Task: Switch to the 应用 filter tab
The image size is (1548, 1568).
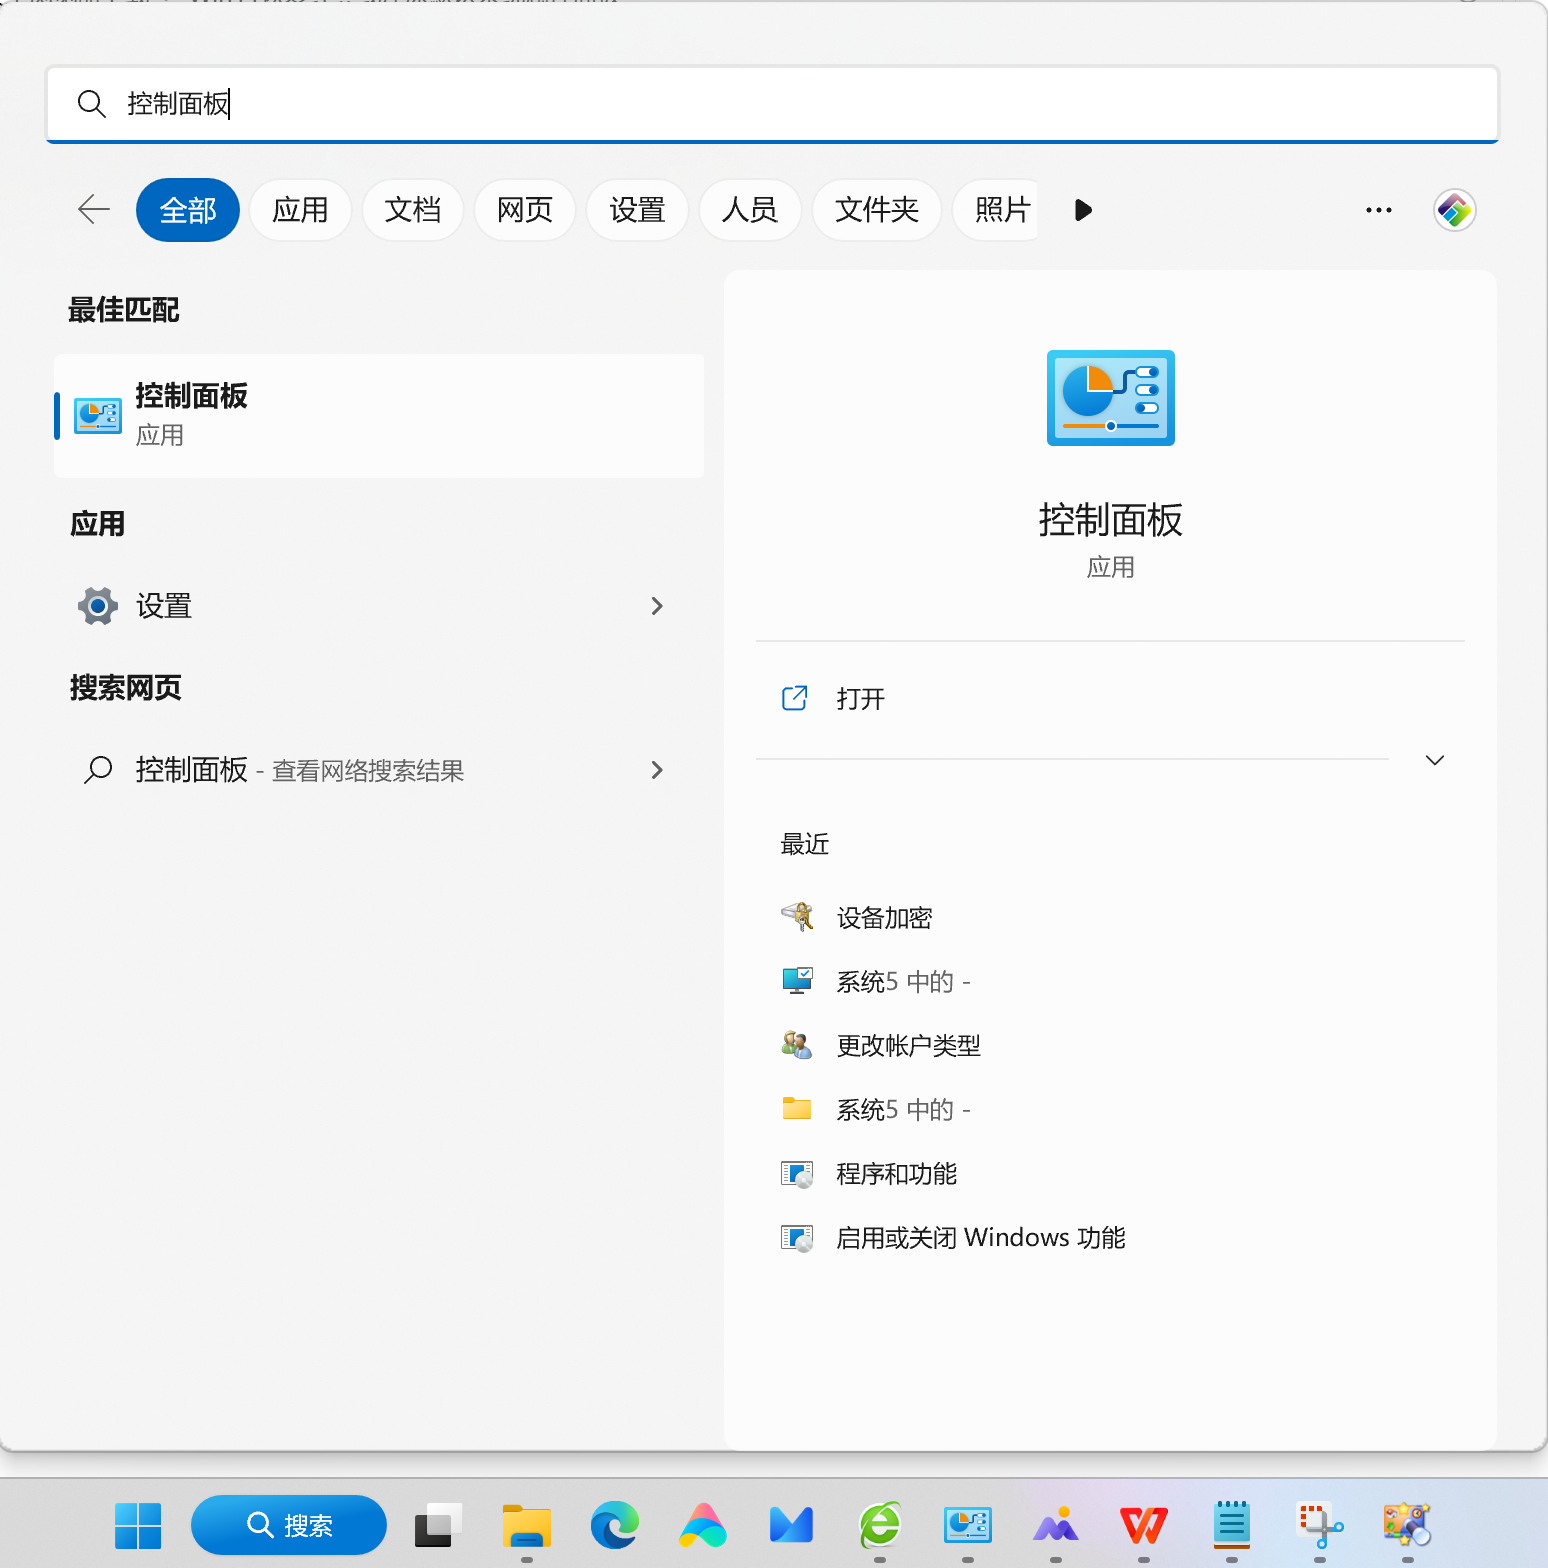Action: pos(300,210)
